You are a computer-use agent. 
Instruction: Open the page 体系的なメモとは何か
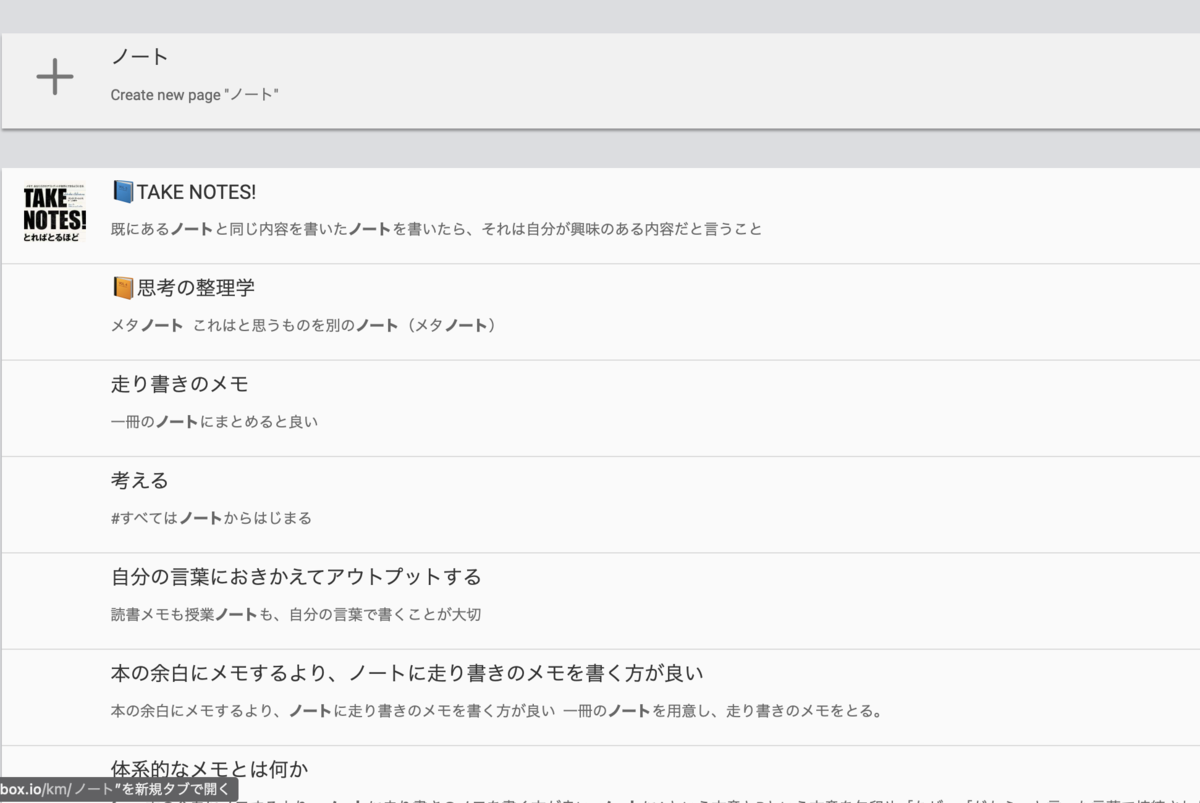(210, 769)
